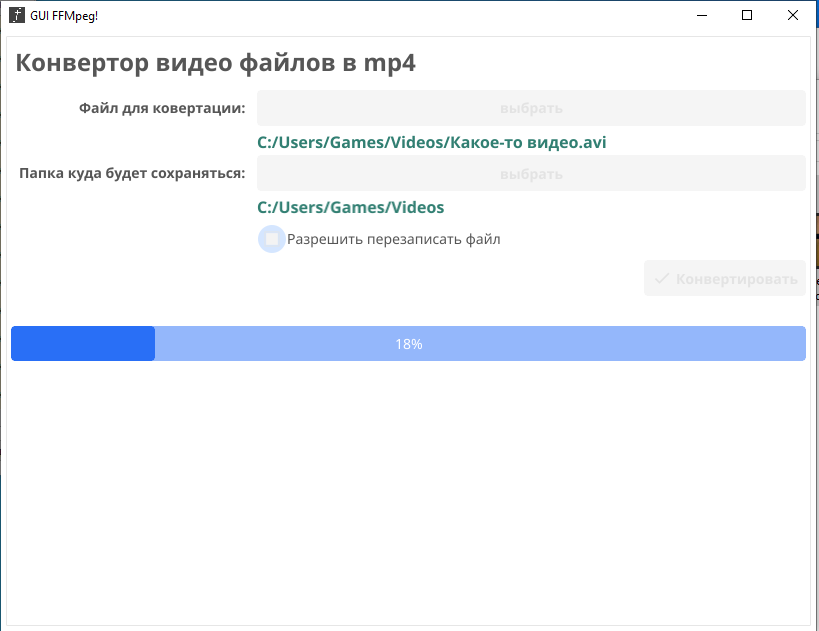Close the GUI FFMpeg window

coord(793,16)
